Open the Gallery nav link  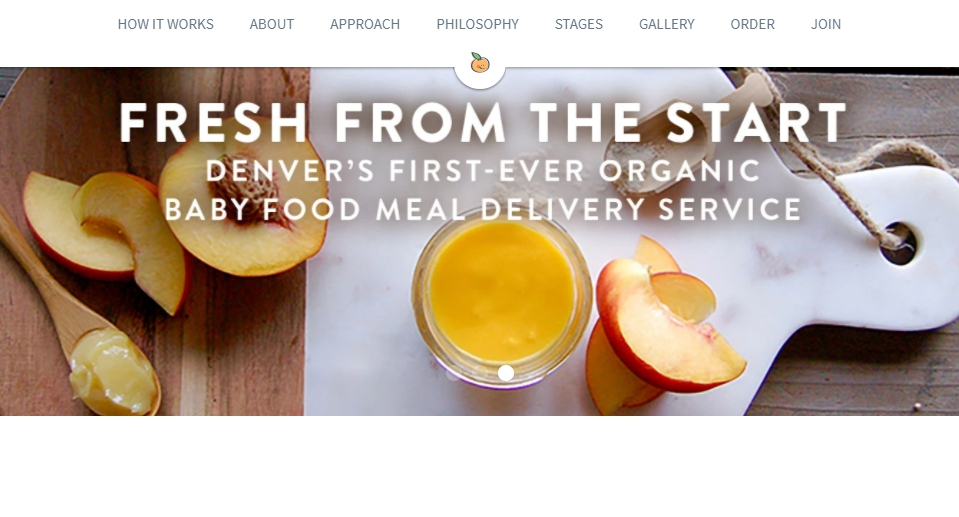pos(667,24)
